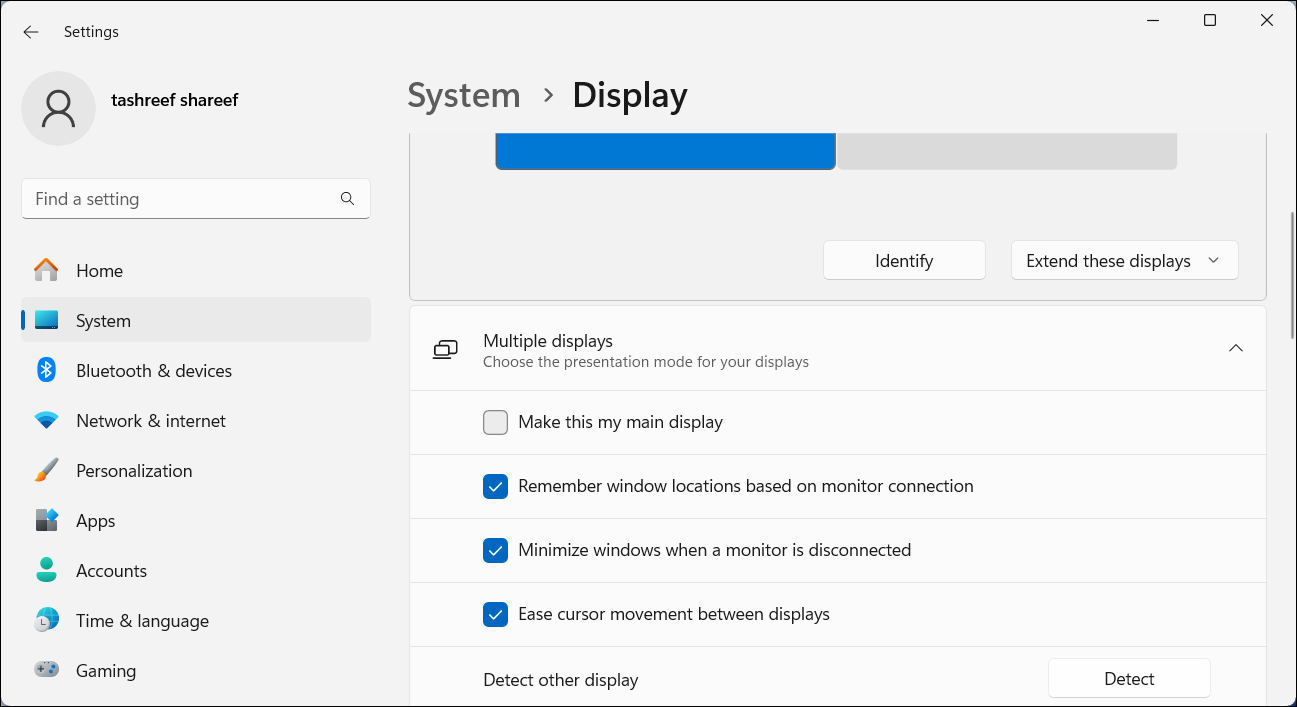Disable Remember window locations based on monitor connection
The width and height of the screenshot is (1297, 707).
tap(495, 486)
